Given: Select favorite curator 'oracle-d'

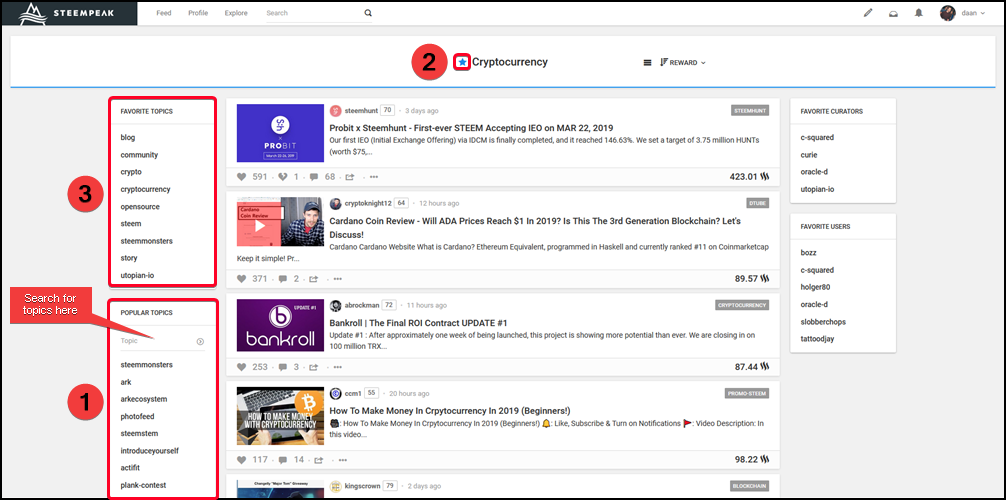Looking at the screenshot, I should [x=814, y=172].
